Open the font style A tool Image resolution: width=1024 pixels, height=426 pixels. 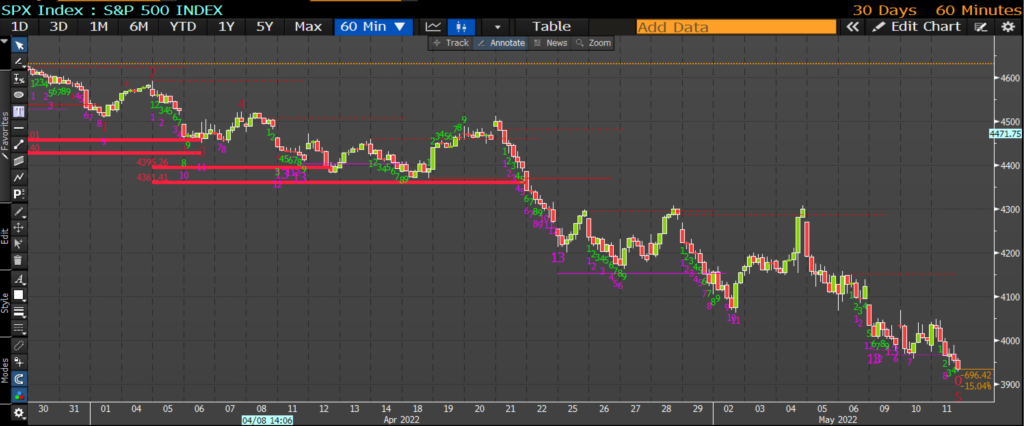19,279
